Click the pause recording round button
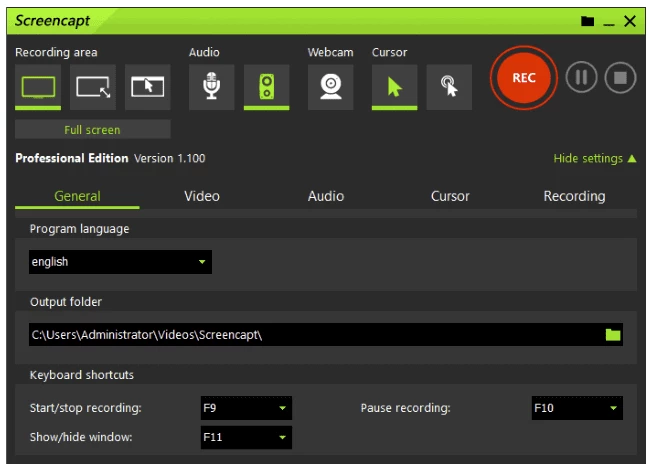This screenshot has width=653, height=470. click(x=581, y=78)
